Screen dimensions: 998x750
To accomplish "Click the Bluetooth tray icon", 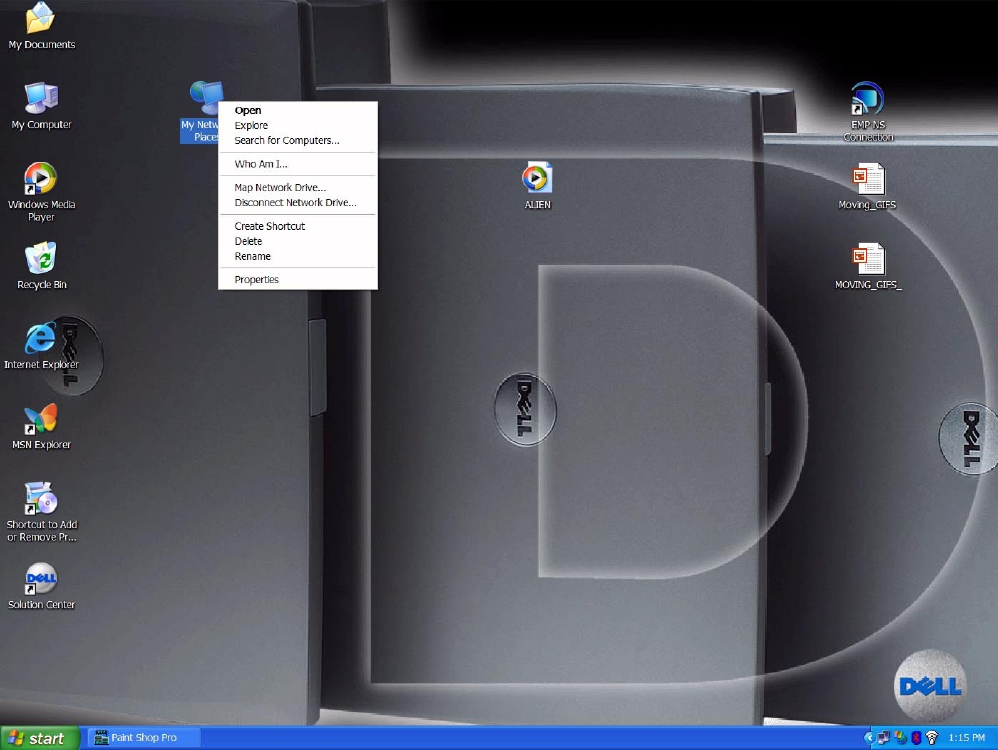I will click(916, 737).
